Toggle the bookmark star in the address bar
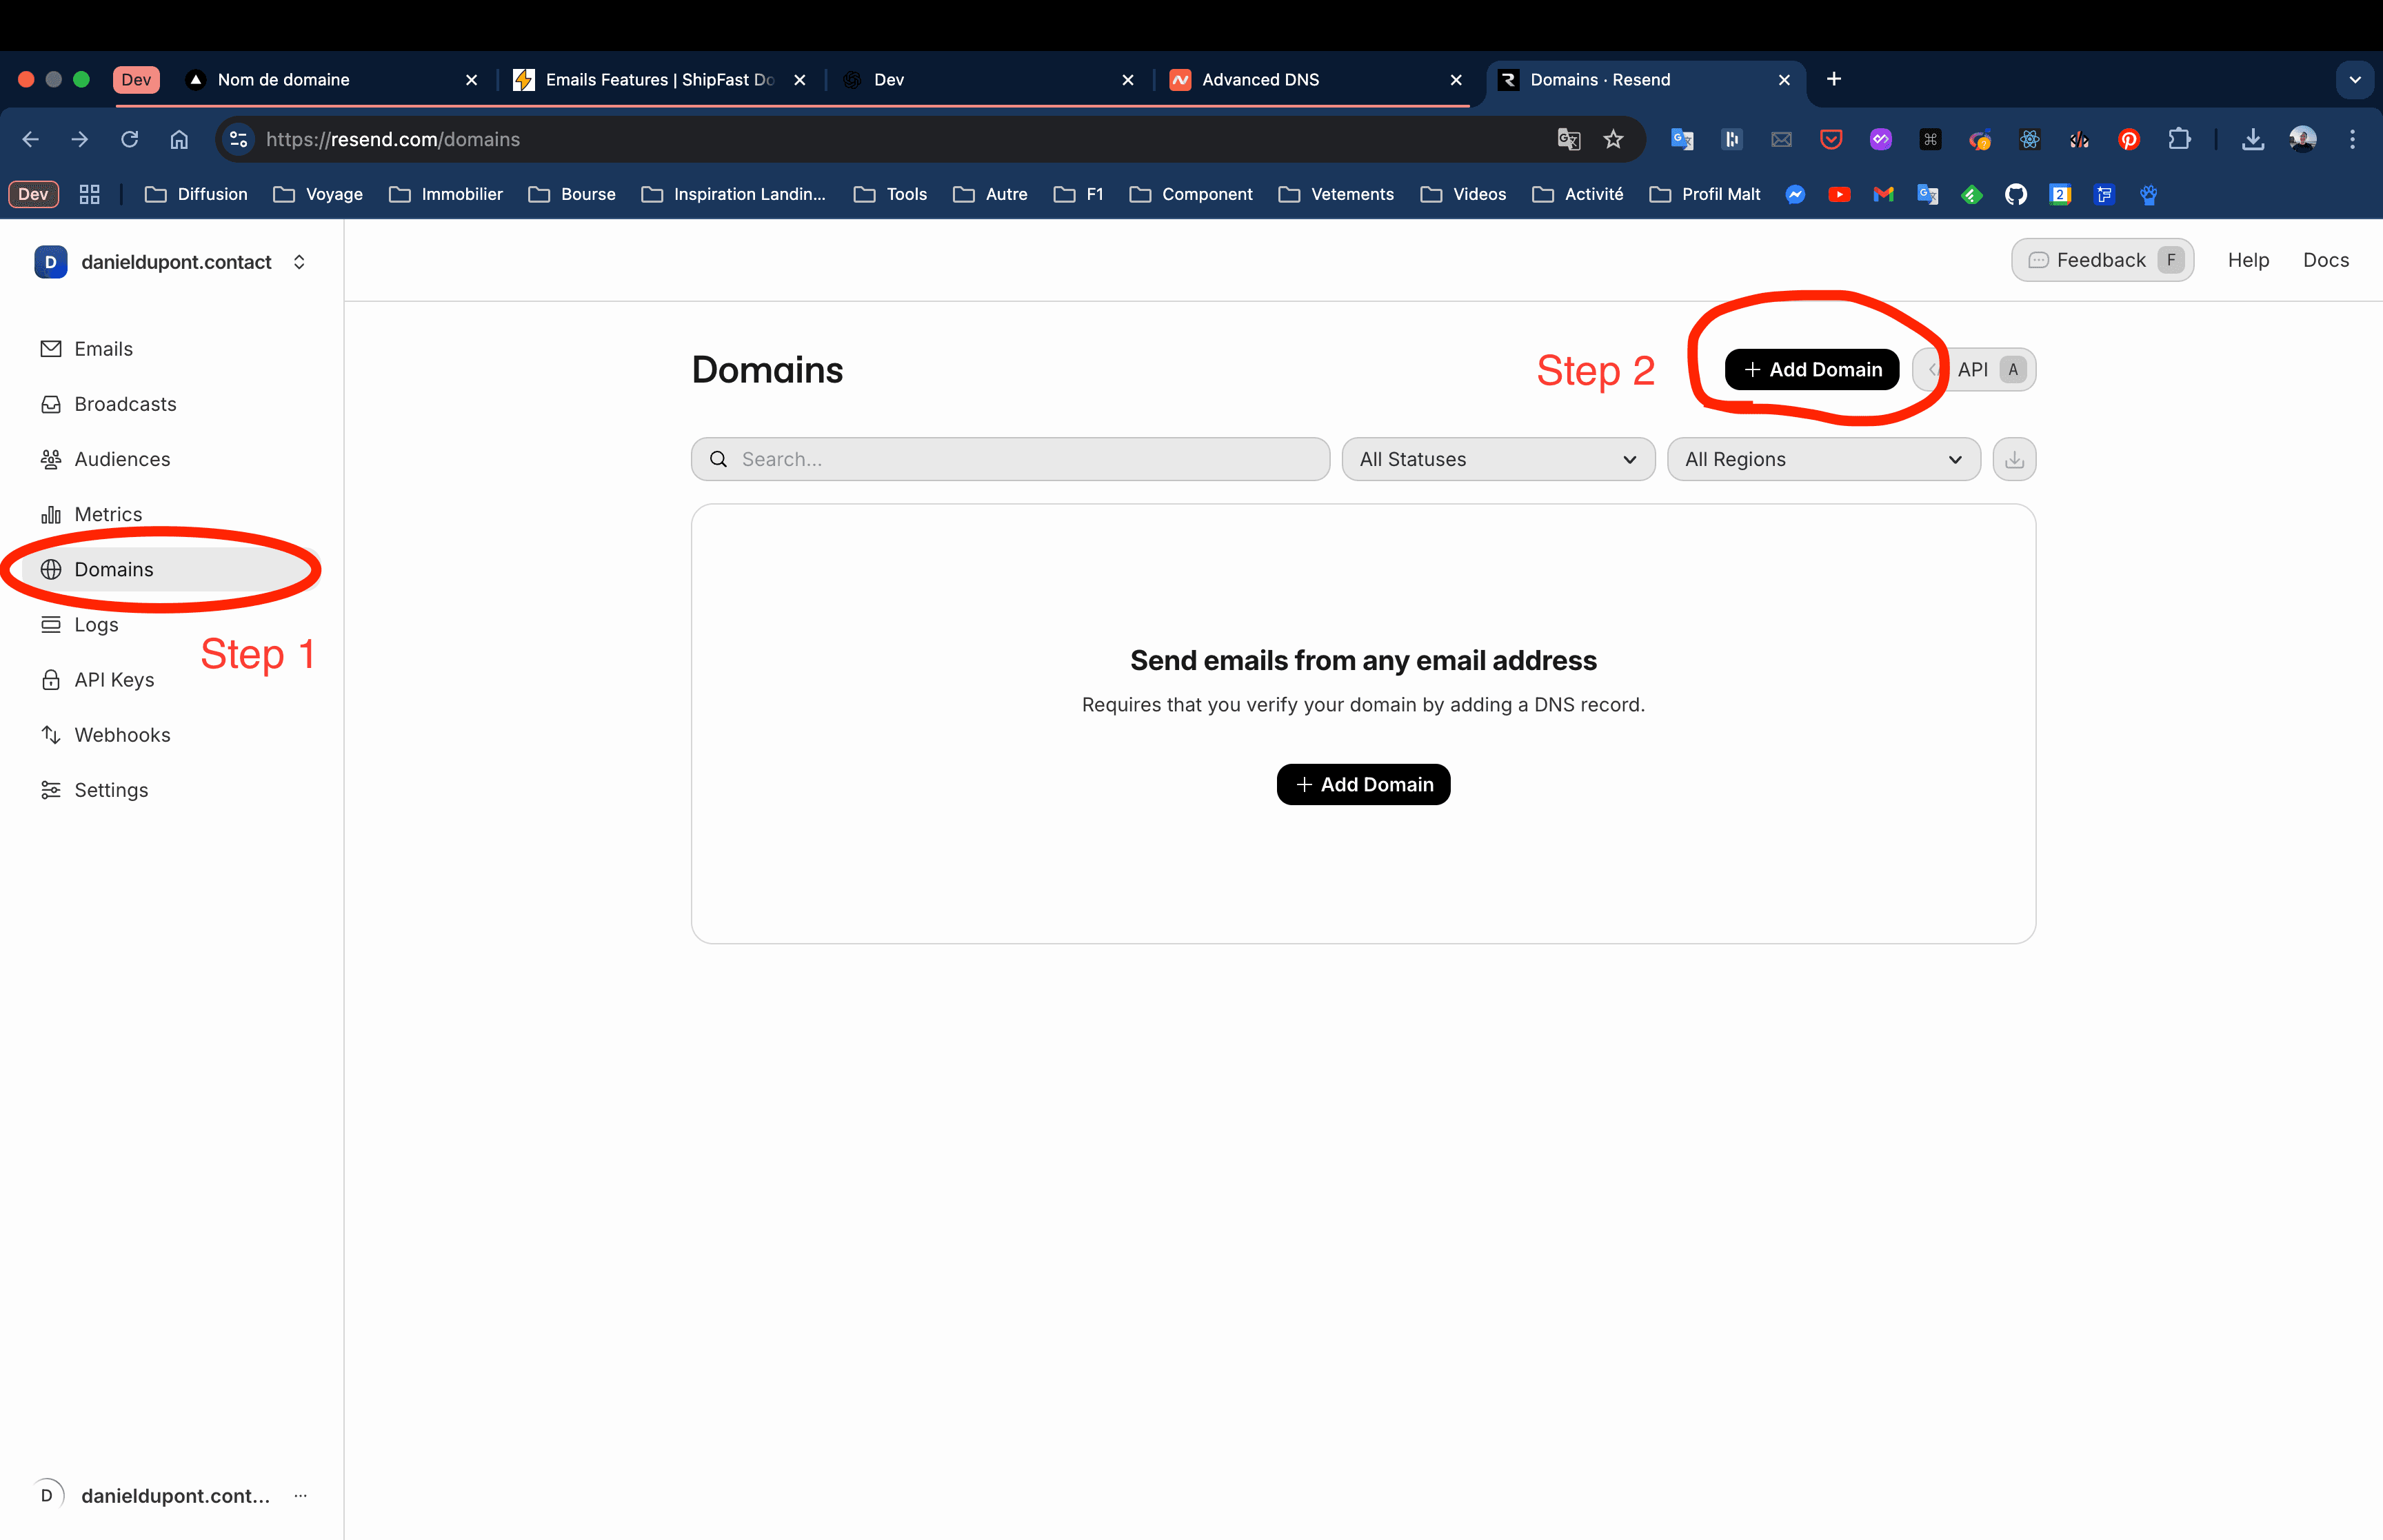 point(1613,139)
